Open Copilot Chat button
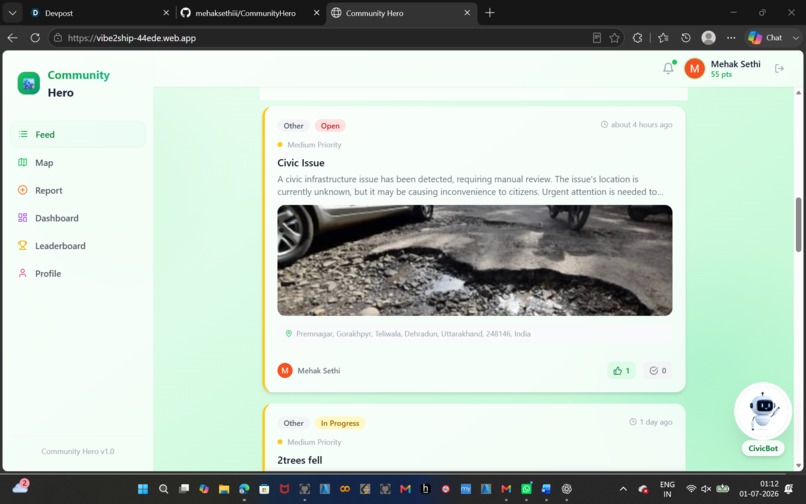 pos(765,38)
